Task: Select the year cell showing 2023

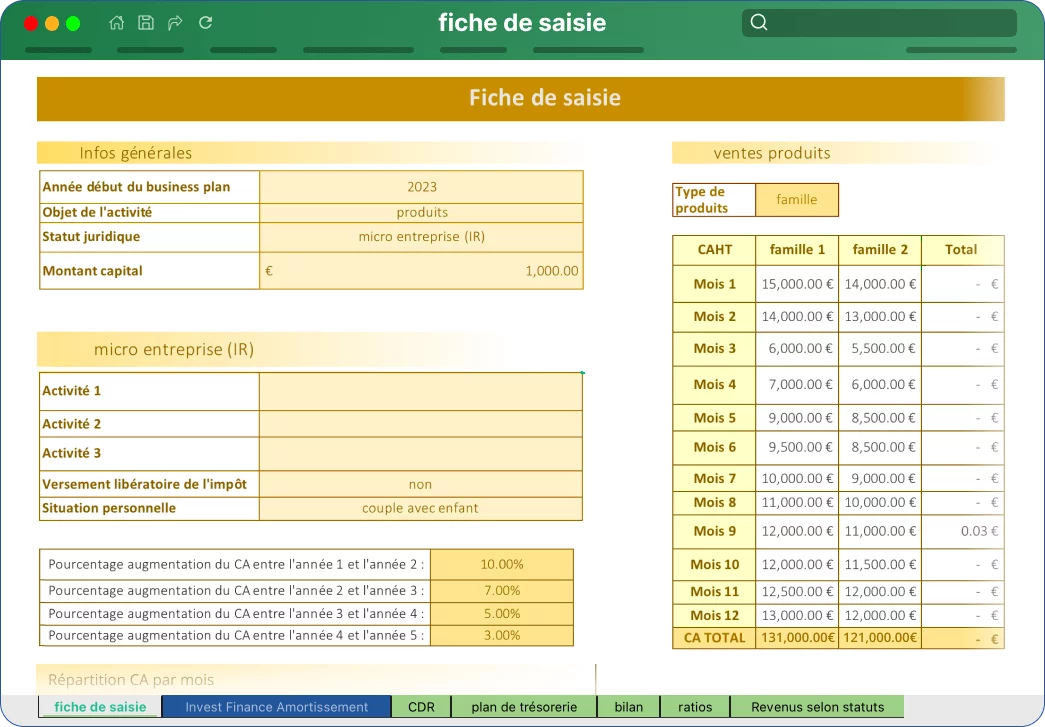Action: click(x=421, y=187)
